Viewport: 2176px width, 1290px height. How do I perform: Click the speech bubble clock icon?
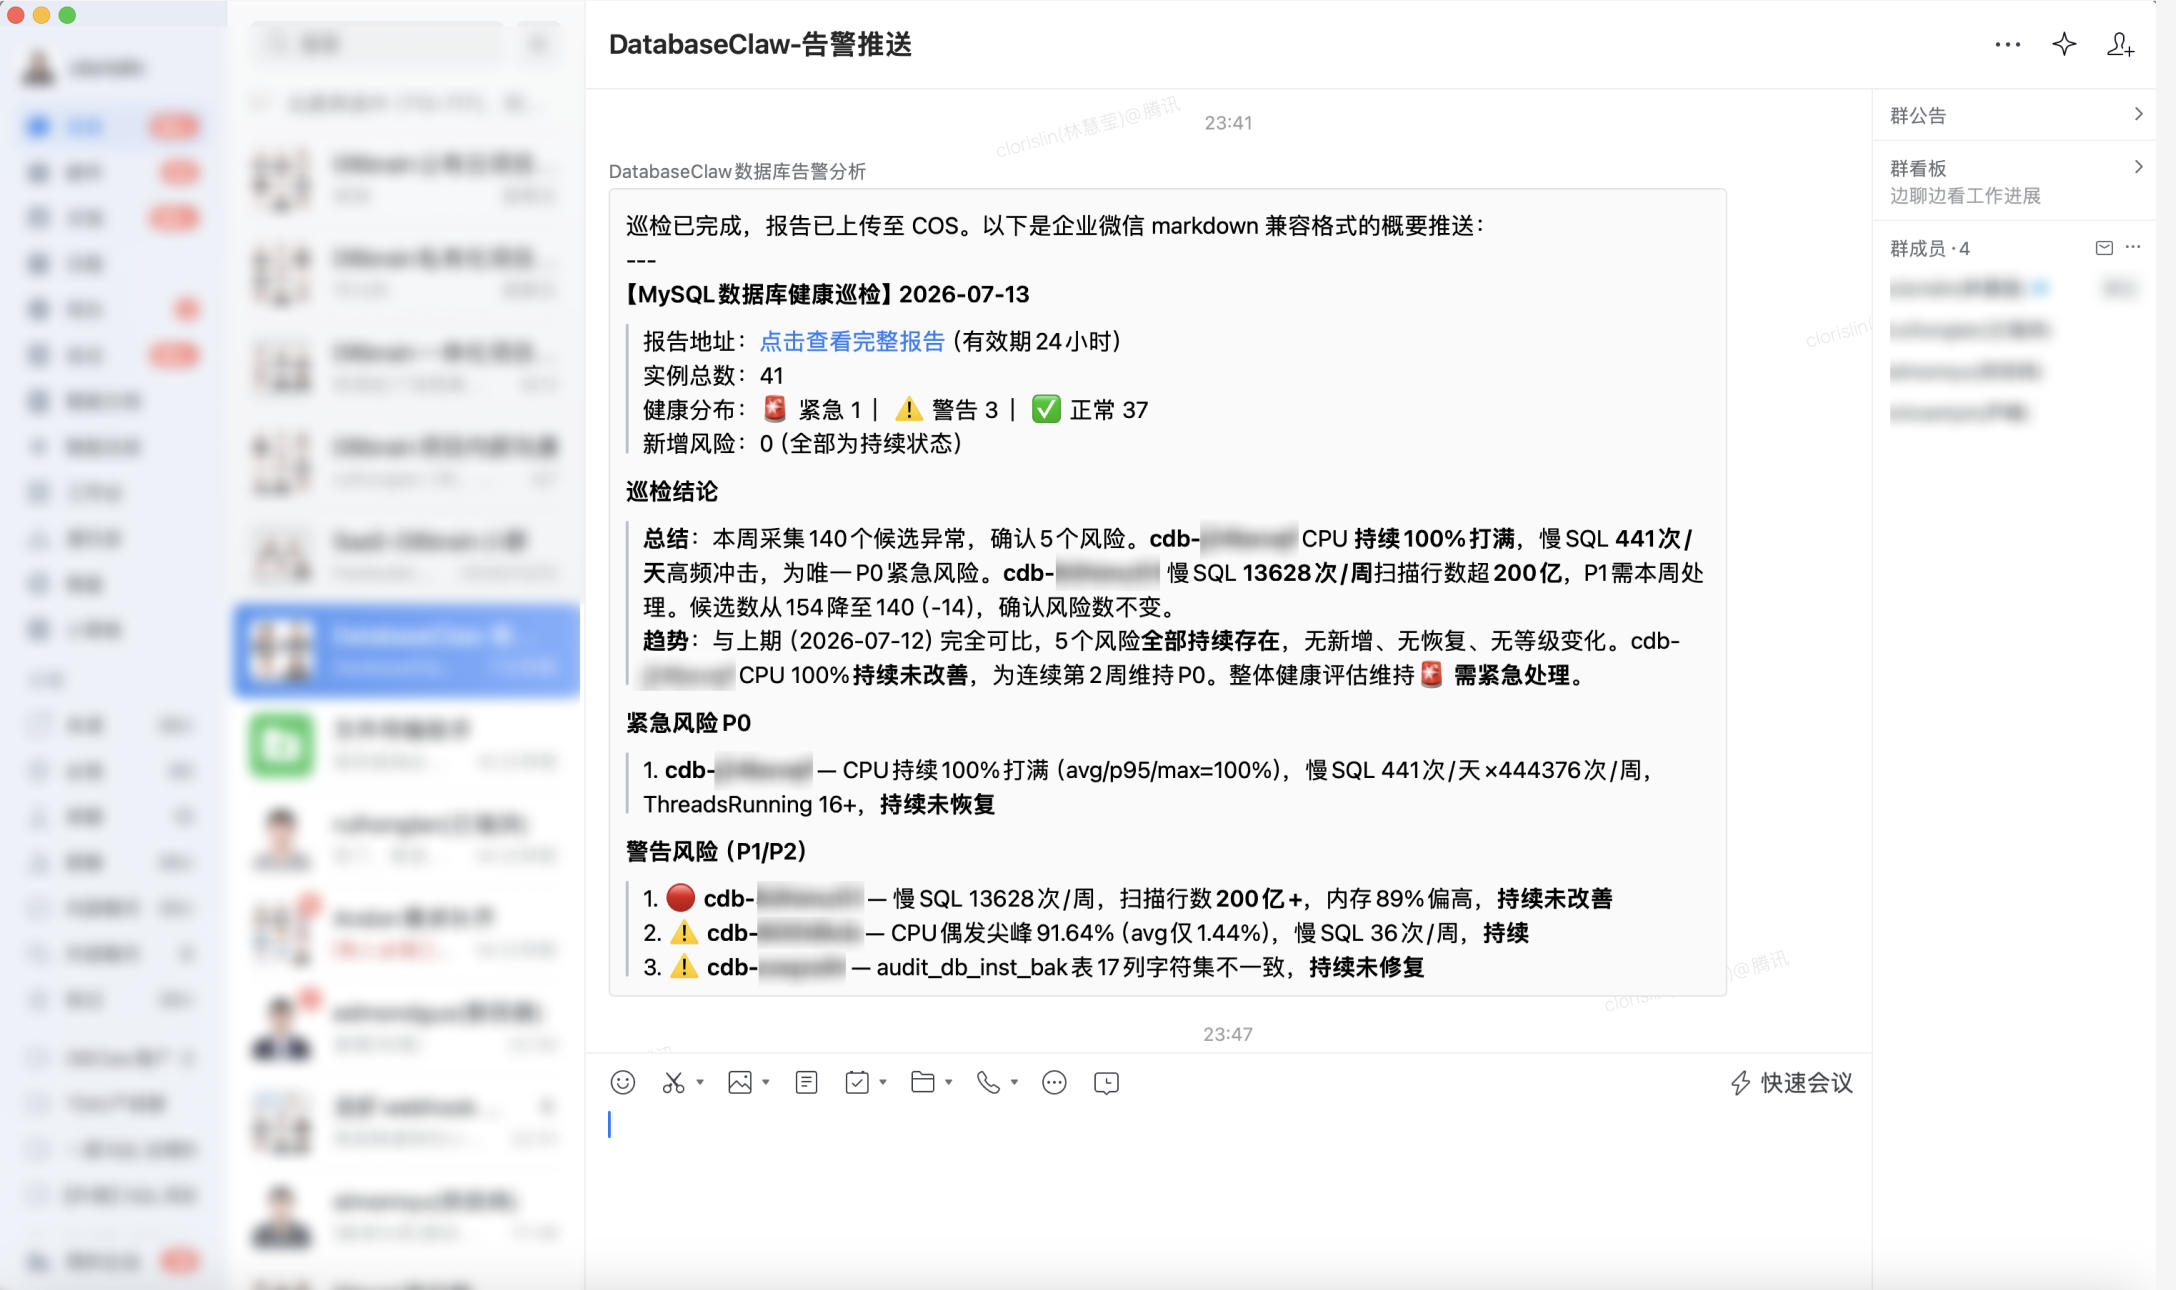(1107, 1083)
